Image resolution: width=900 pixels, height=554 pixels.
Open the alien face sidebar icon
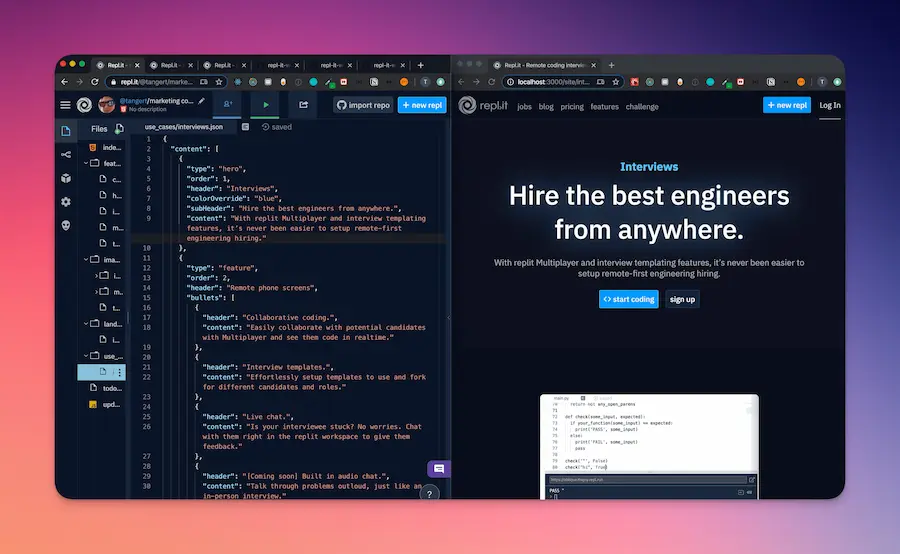click(x=66, y=225)
